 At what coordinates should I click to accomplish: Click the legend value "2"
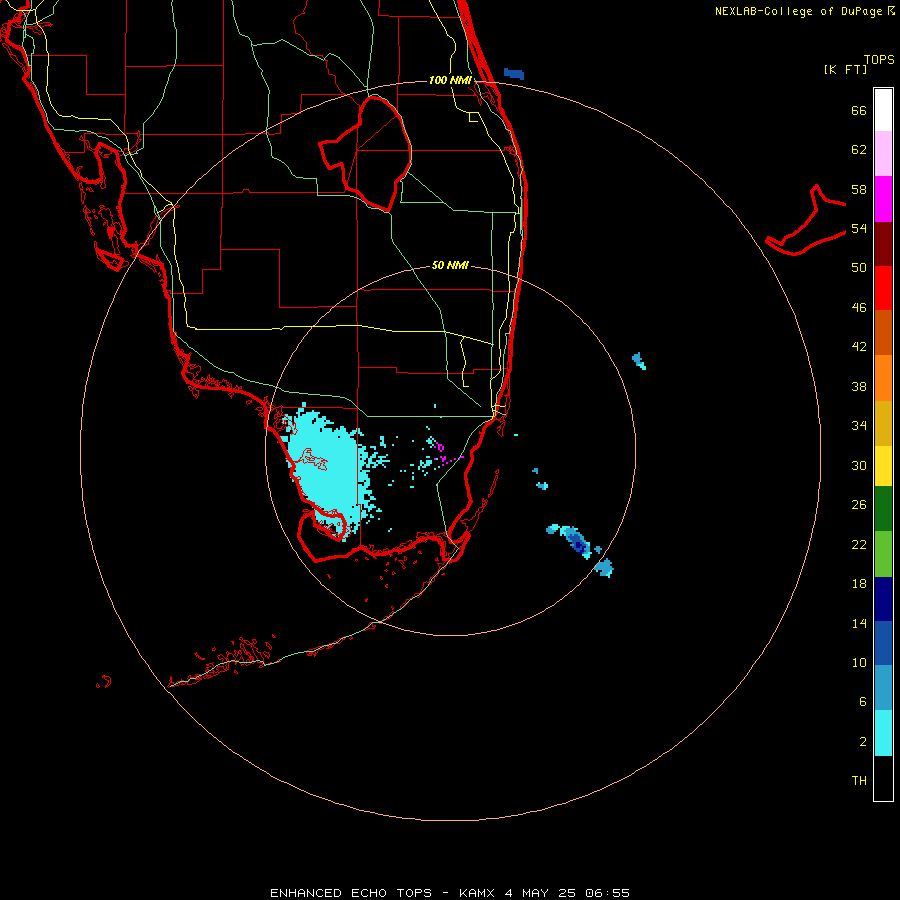coord(863,742)
